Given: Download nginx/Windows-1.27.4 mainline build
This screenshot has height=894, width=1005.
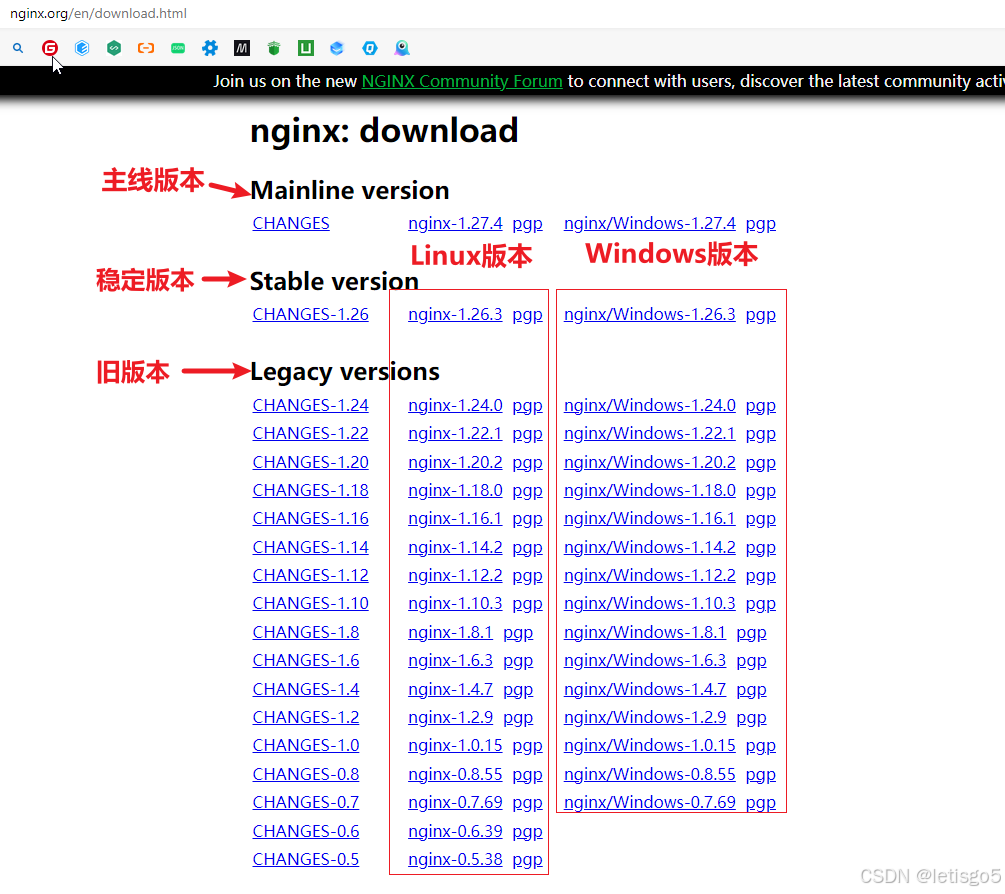Looking at the screenshot, I should pos(650,224).
